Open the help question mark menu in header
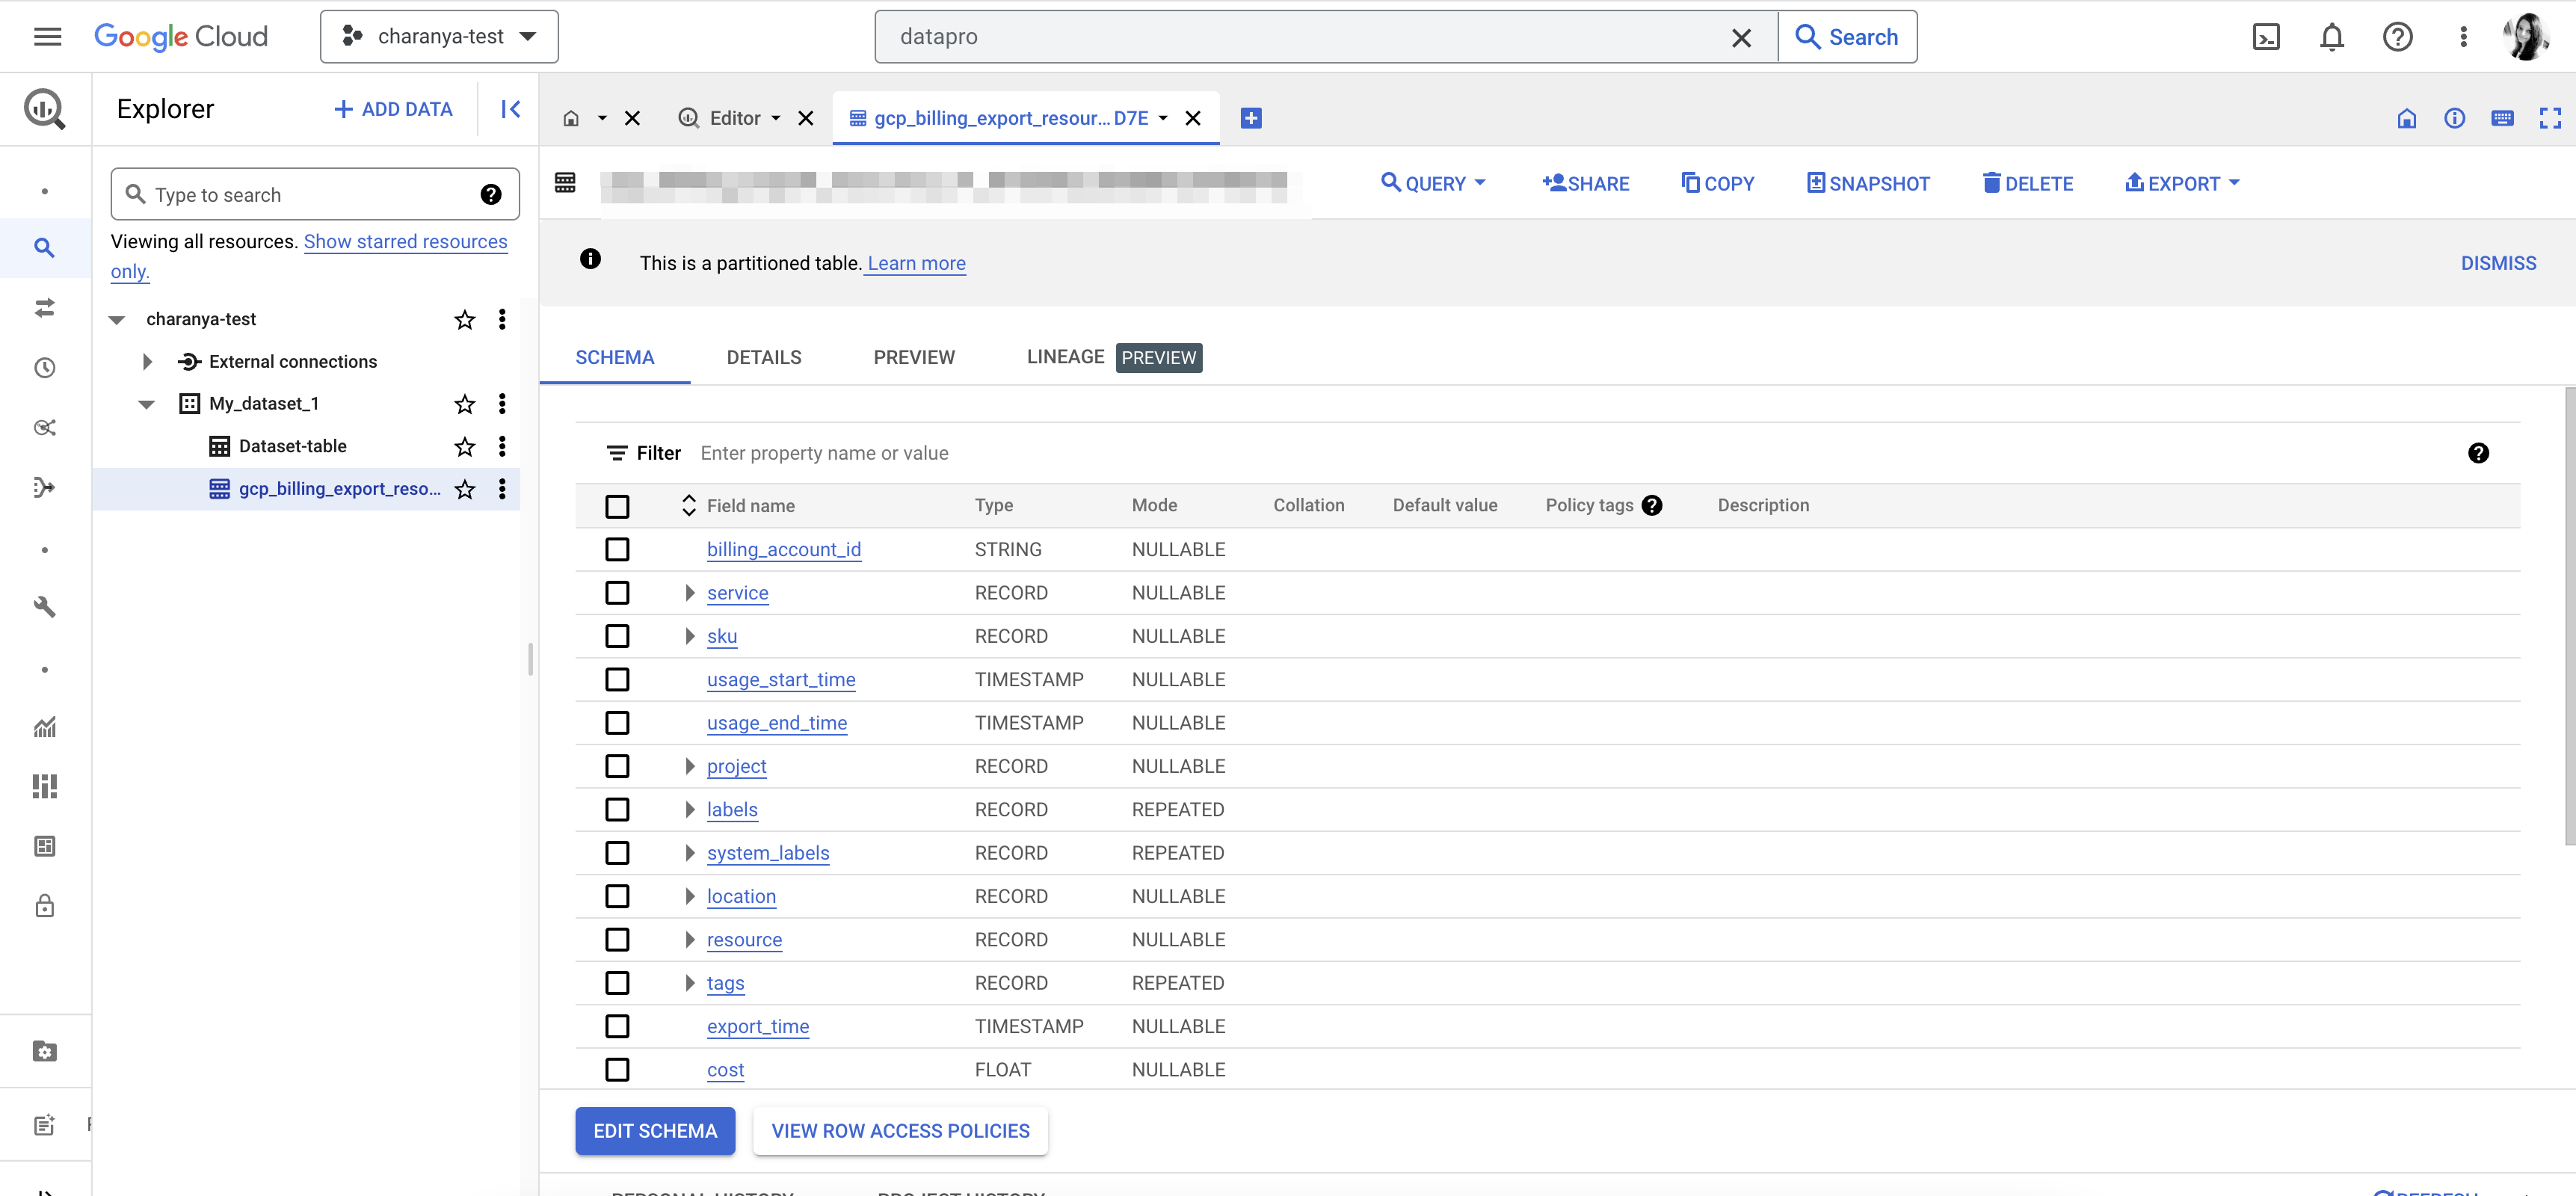Image resolution: width=2576 pixels, height=1196 pixels. tap(2398, 37)
